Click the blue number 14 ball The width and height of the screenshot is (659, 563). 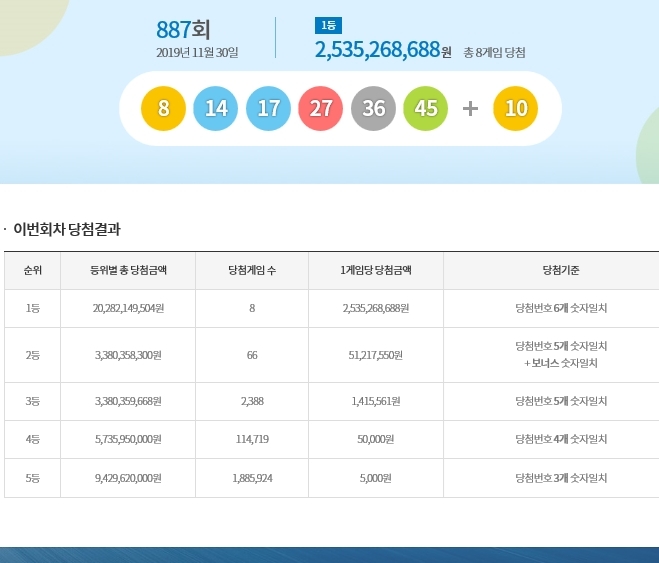click(x=216, y=109)
